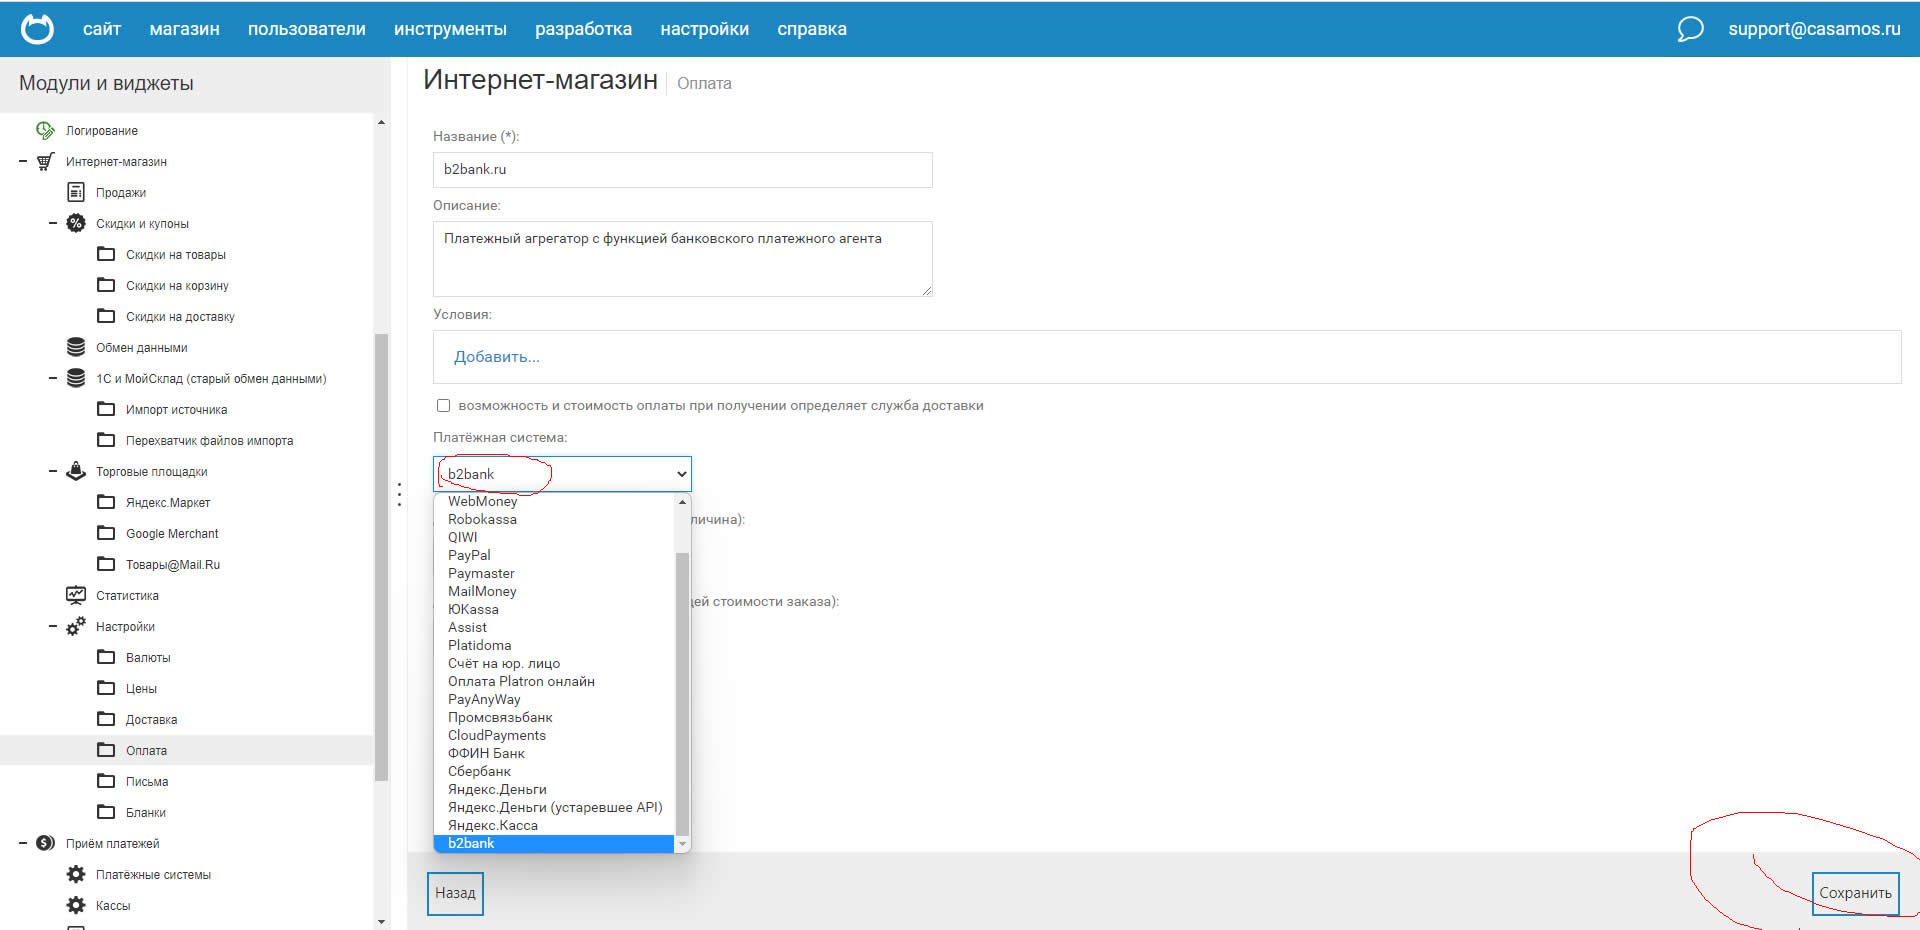Screen dimensions: 1920x930
Task: Click the Логирование icon in sidebar
Action: pos(45,130)
